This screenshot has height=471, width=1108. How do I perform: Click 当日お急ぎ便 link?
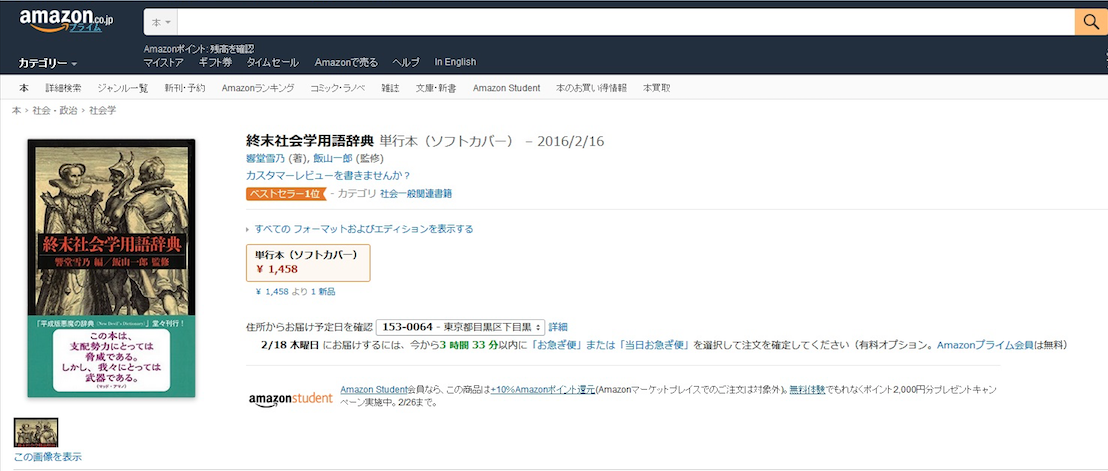(x=654, y=345)
